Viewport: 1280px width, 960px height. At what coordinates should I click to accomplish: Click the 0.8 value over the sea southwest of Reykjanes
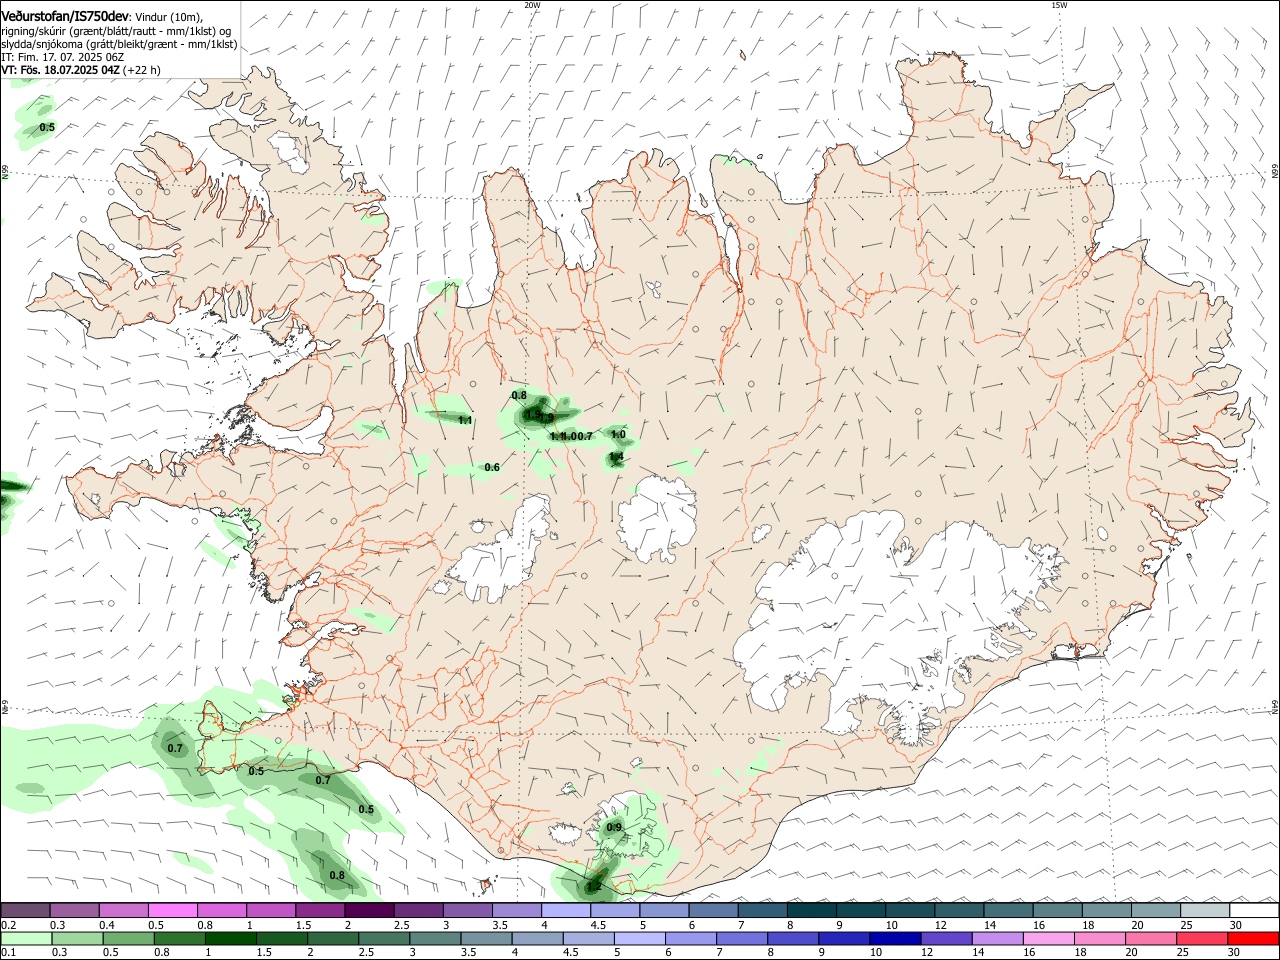pyautogui.click(x=337, y=875)
